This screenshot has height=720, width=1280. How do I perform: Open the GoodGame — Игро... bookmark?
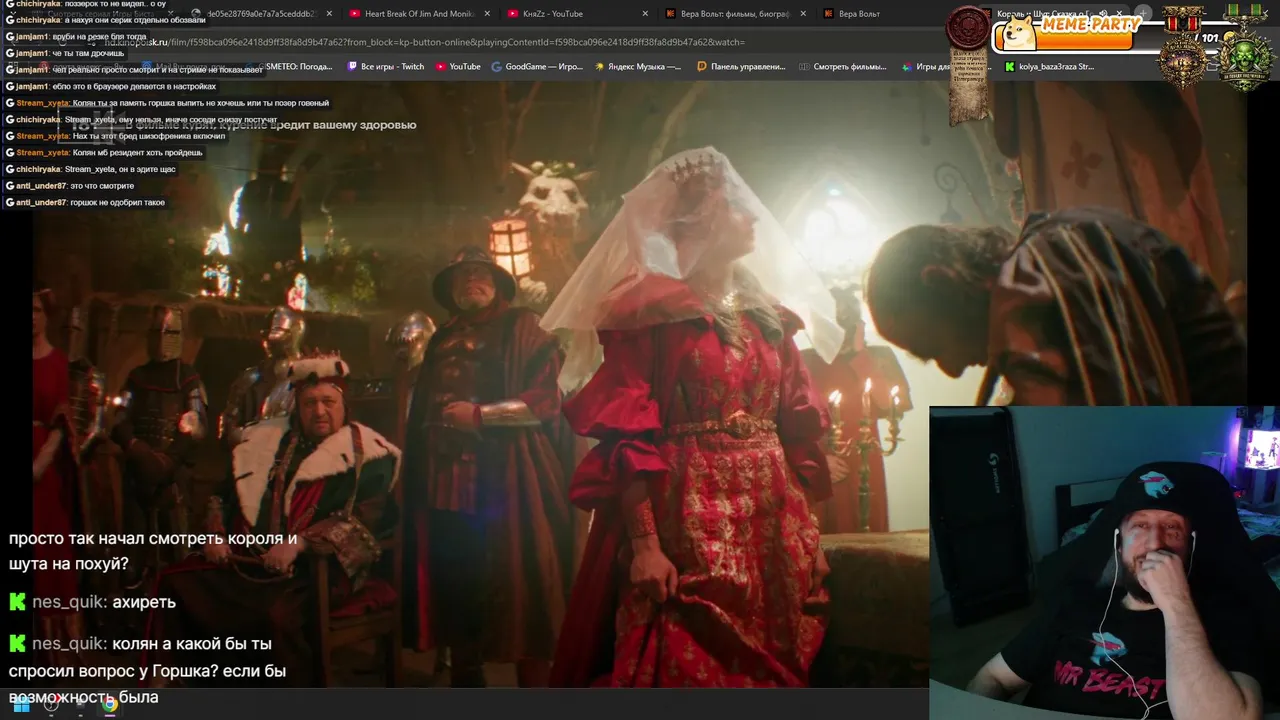537,67
